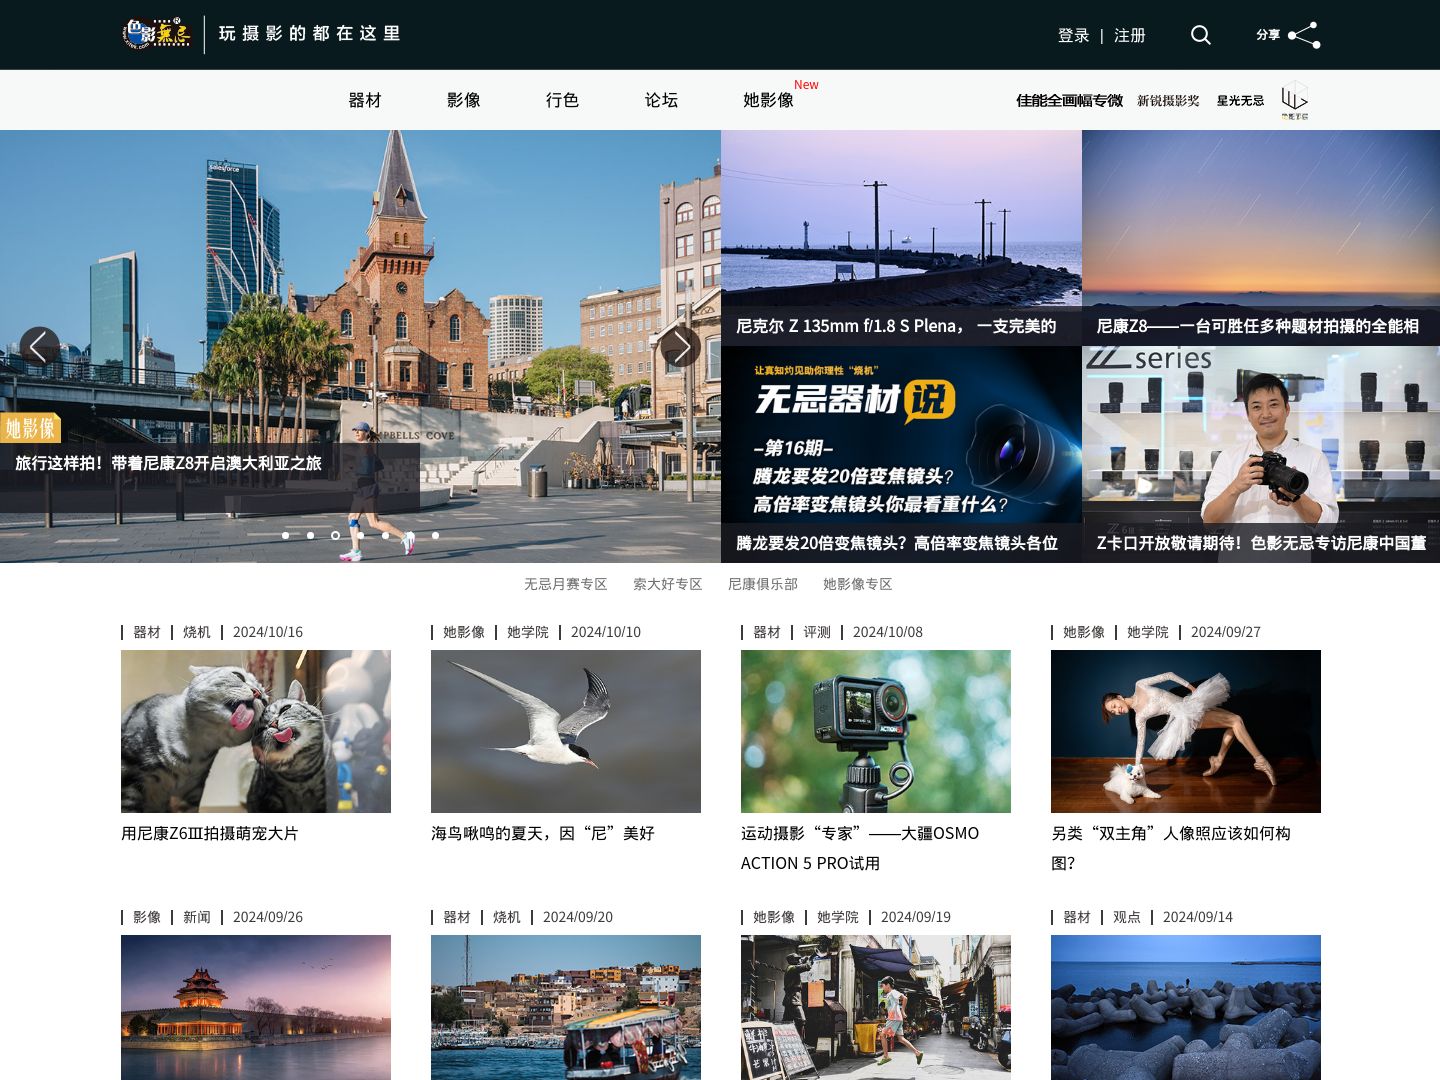Screen dimensions: 1440x1080
Task: Open the flying seabird thumbnail
Action: click(566, 731)
